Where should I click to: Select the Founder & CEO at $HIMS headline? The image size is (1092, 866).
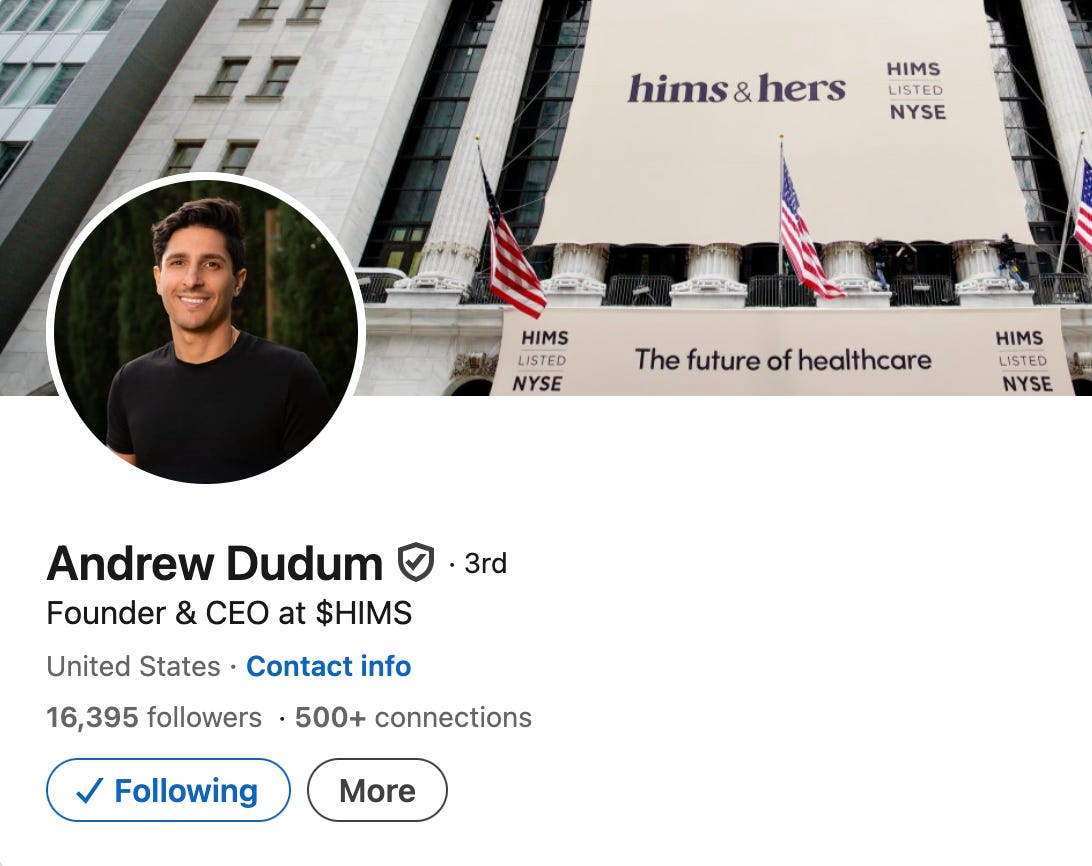coord(229,613)
